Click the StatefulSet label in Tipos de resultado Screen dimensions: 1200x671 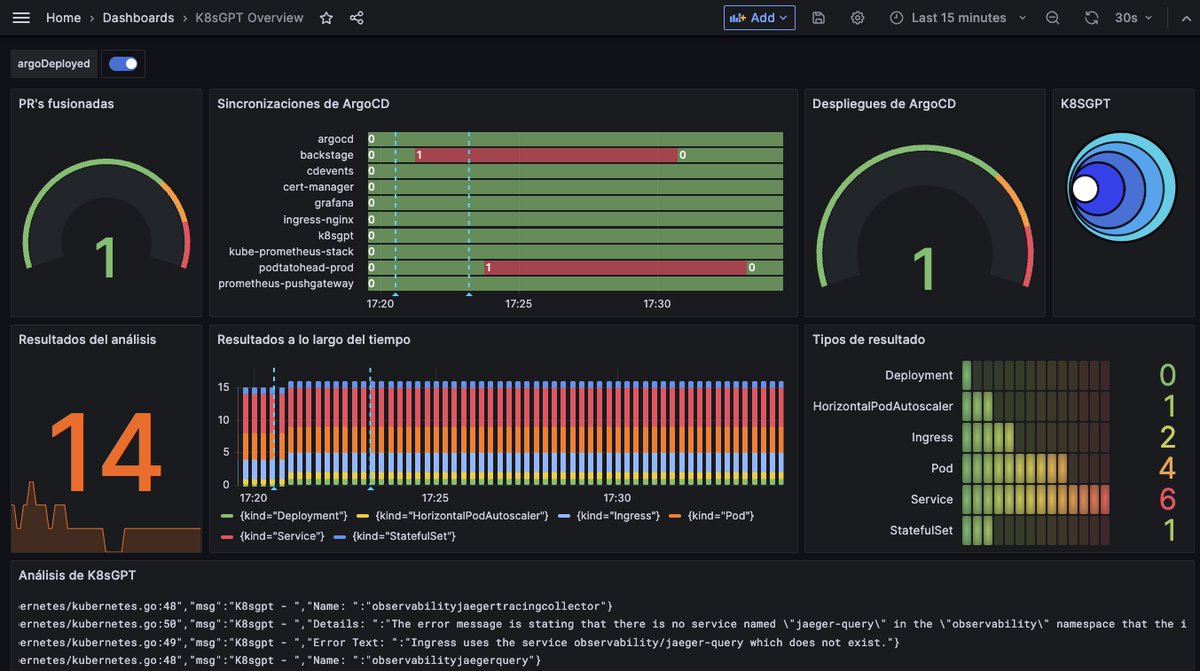(921, 530)
